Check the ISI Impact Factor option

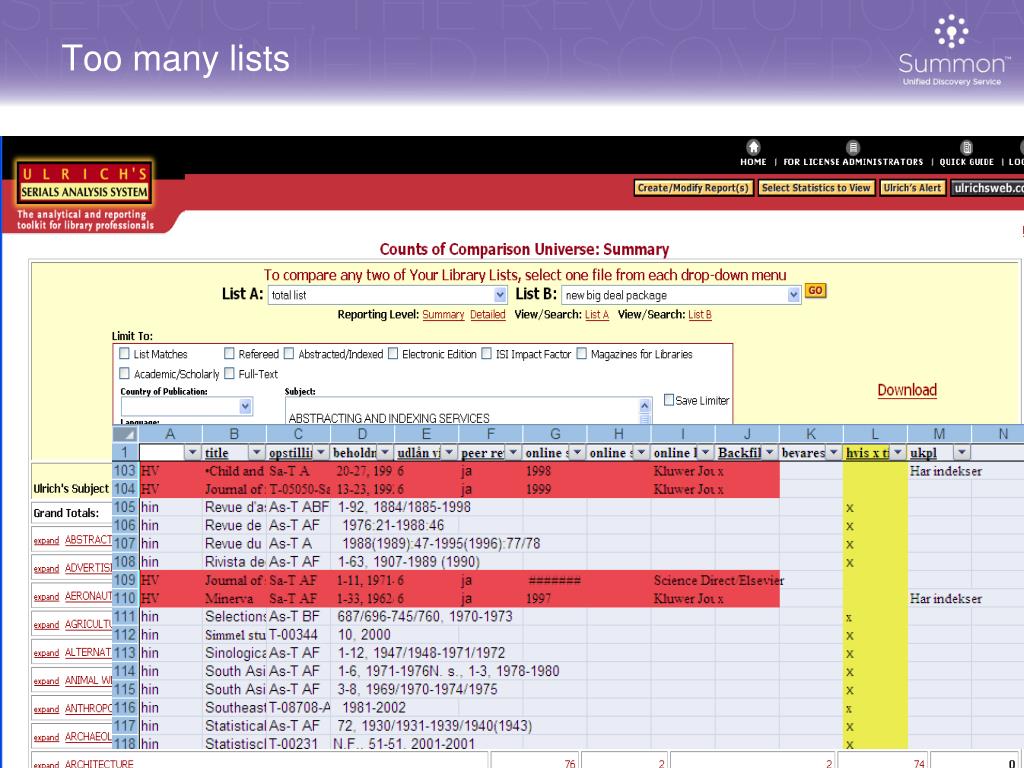pos(487,353)
